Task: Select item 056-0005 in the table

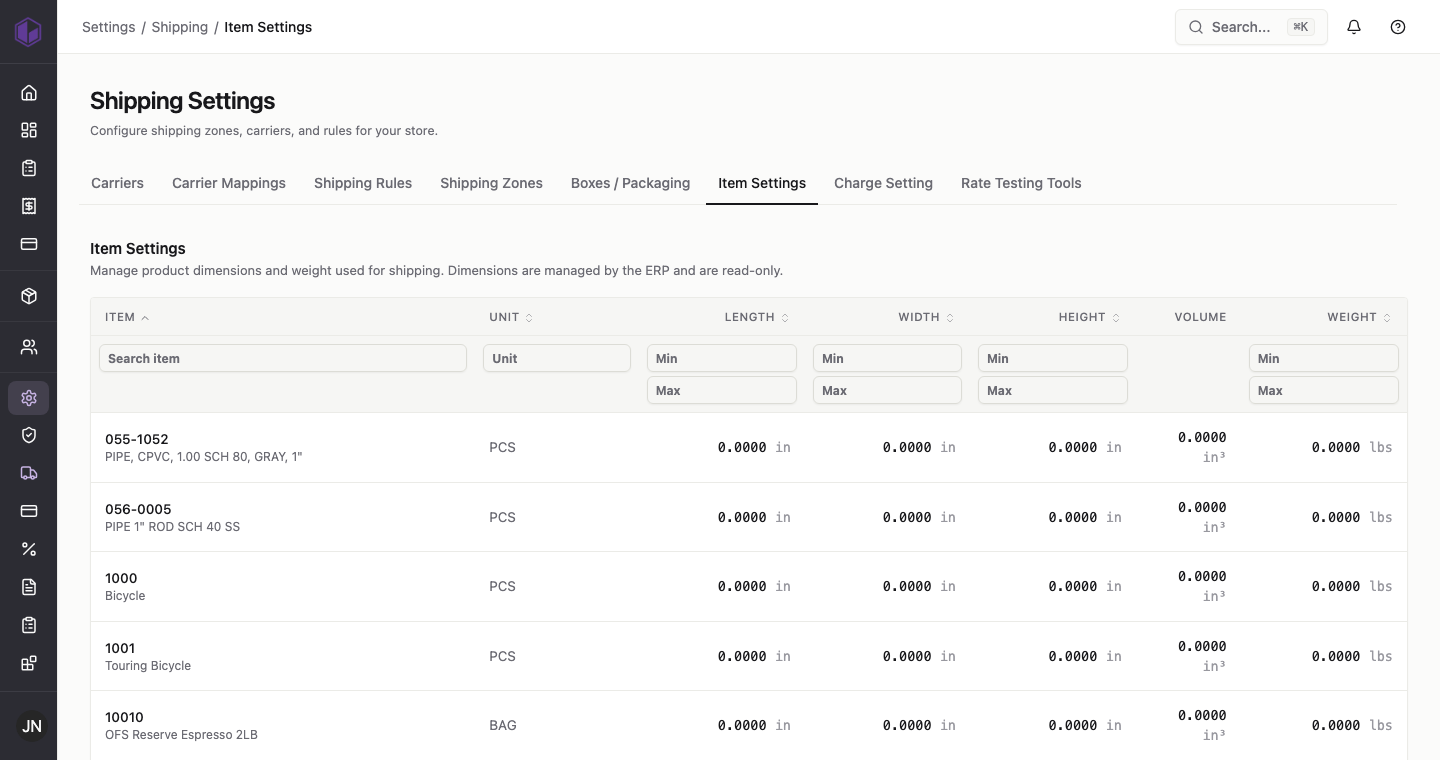Action: tap(748, 517)
